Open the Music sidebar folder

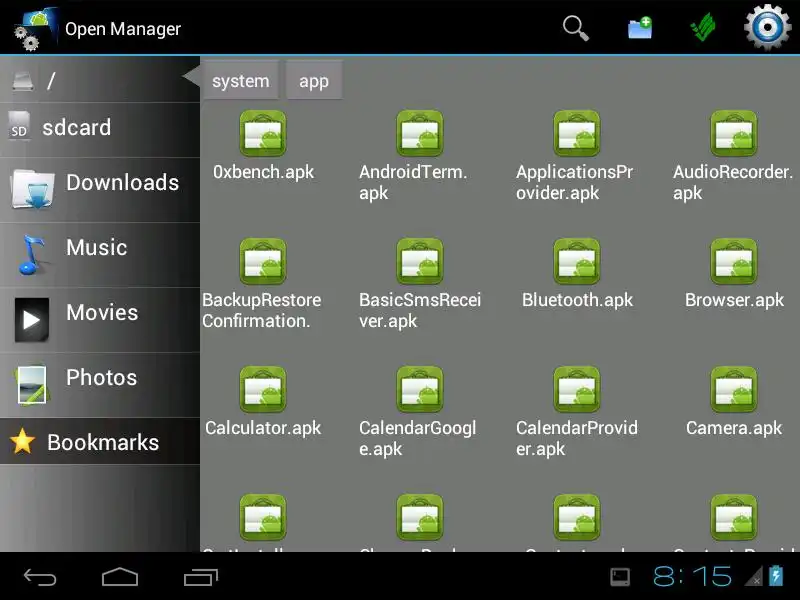click(x=100, y=255)
